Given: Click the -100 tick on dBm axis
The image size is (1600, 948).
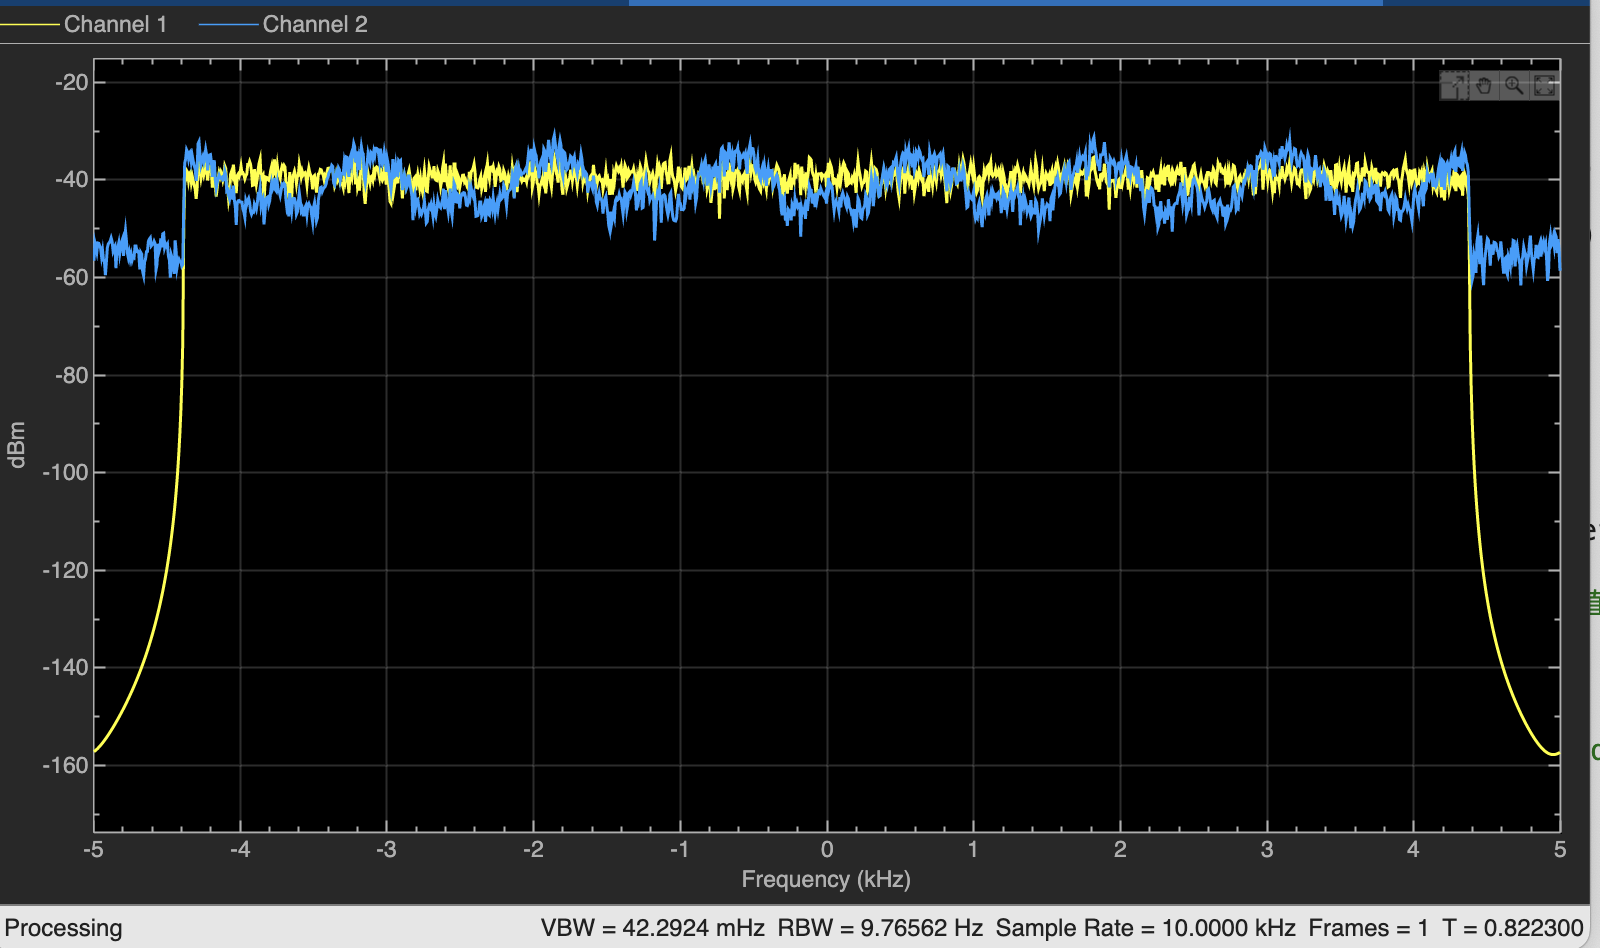Looking at the screenshot, I should tap(66, 472).
